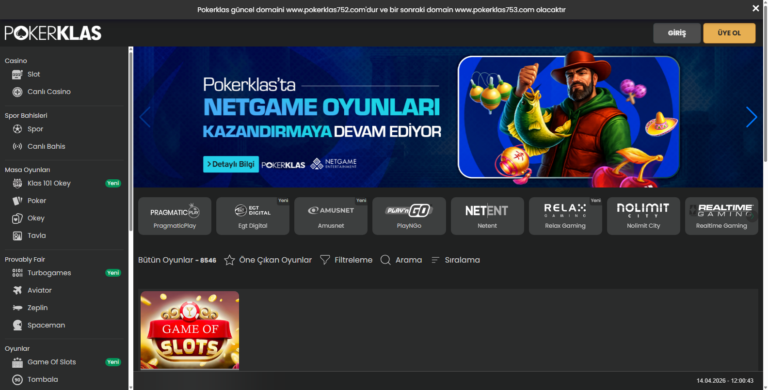Click the Üye Ol signup button
The image size is (768, 390).
(729, 33)
